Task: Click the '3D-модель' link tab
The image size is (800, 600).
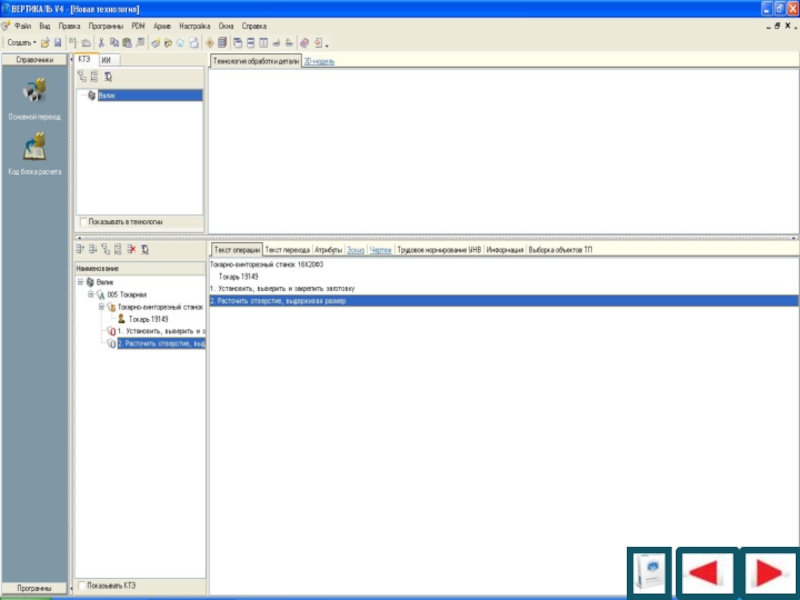Action: (320, 61)
